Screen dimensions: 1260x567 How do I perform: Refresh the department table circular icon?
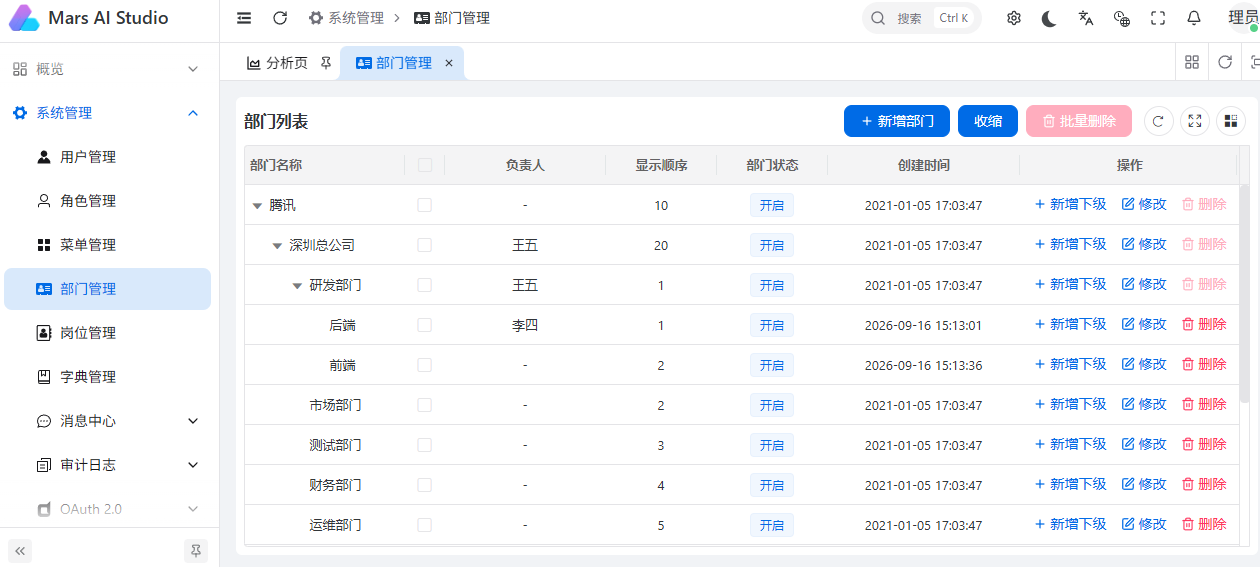(1159, 121)
